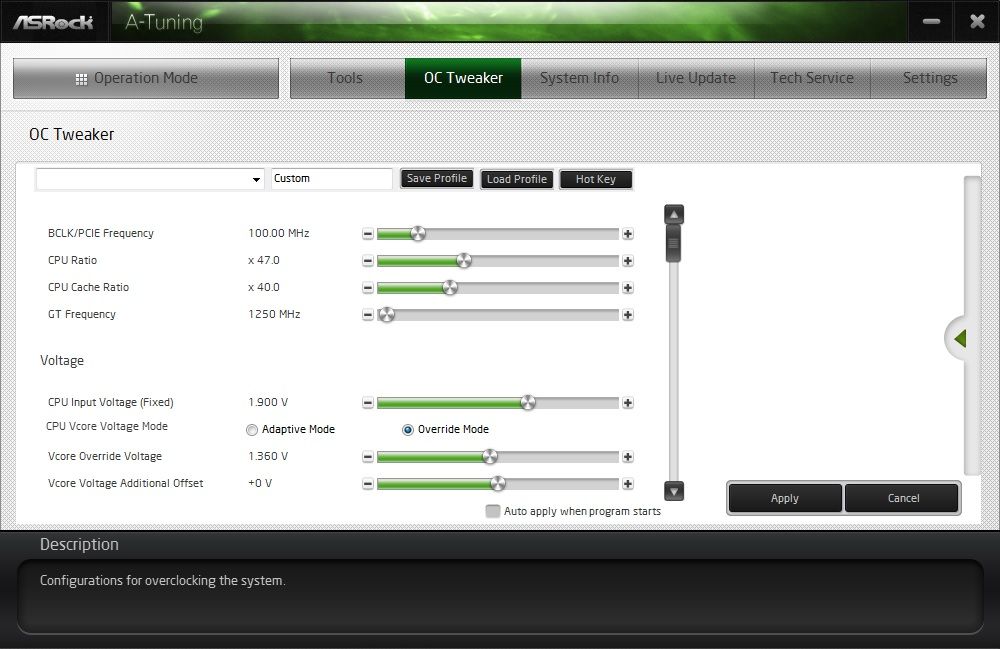
Task: Increase CPU Cache Ratio with plus icon
Action: pos(628,288)
